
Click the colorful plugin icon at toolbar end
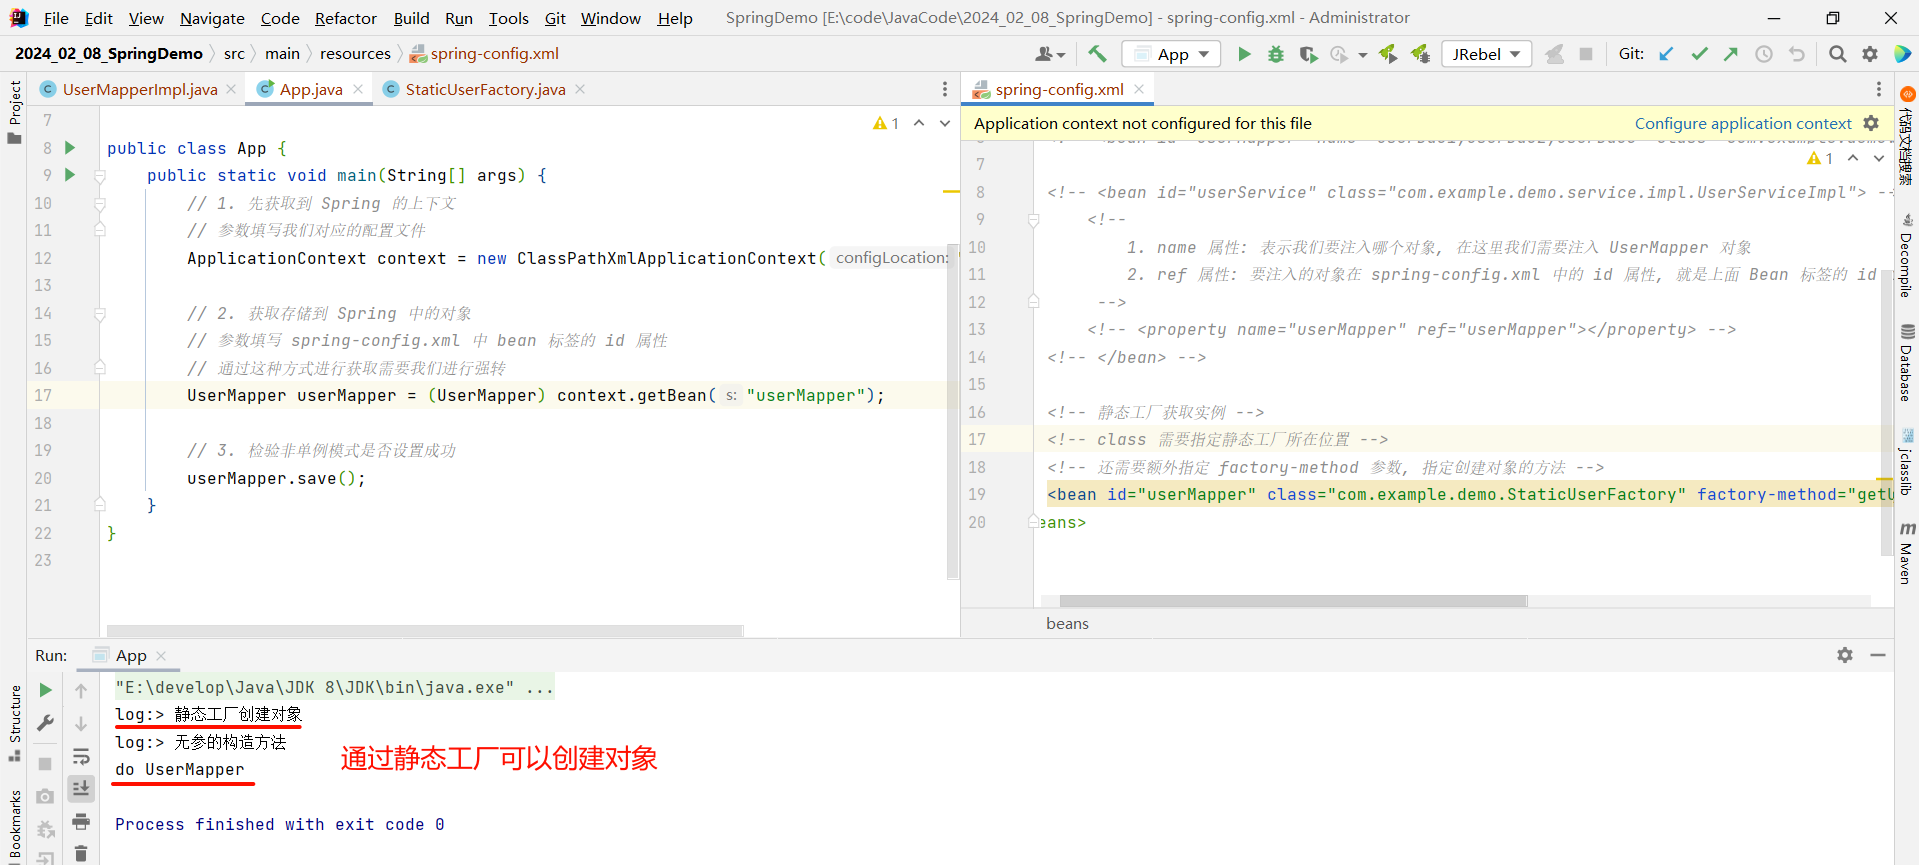point(1903,54)
